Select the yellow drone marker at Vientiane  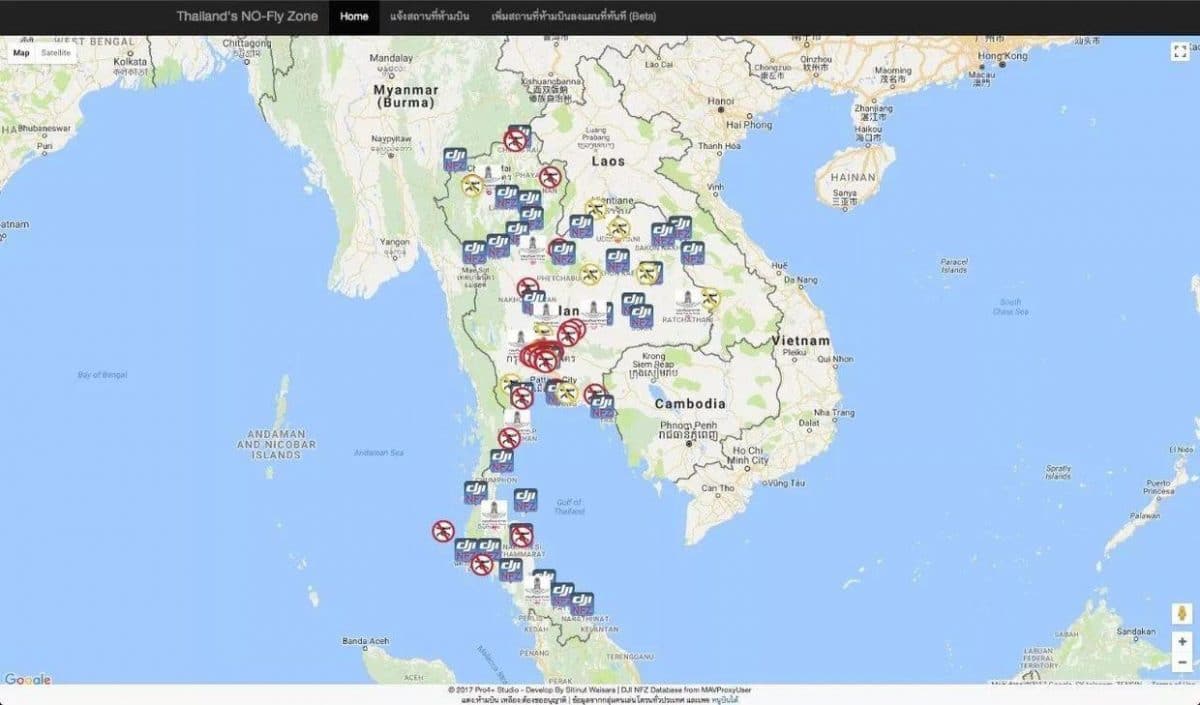point(596,208)
